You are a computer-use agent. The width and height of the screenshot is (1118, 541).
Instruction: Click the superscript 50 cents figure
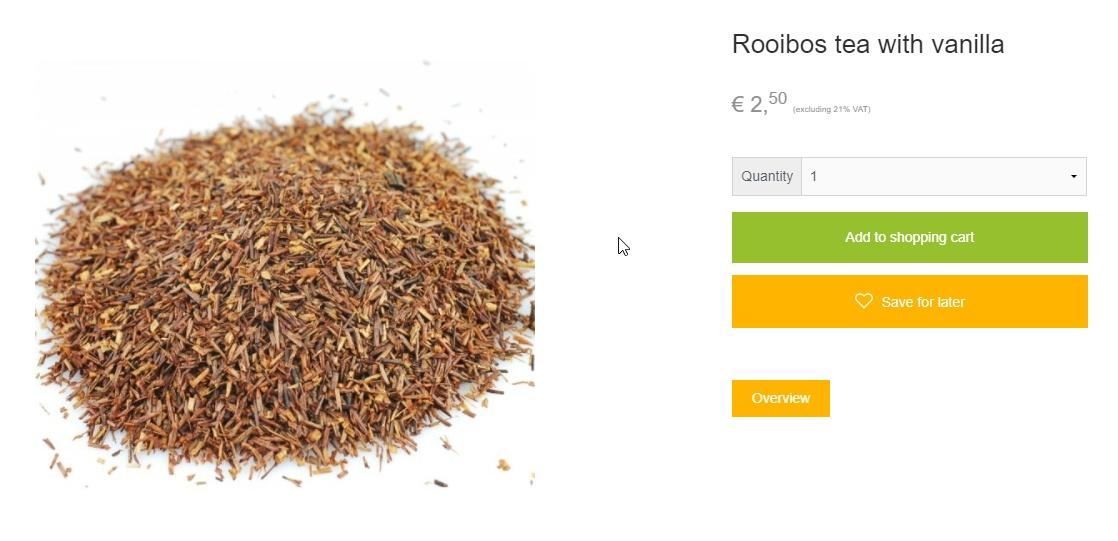[778, 98]
